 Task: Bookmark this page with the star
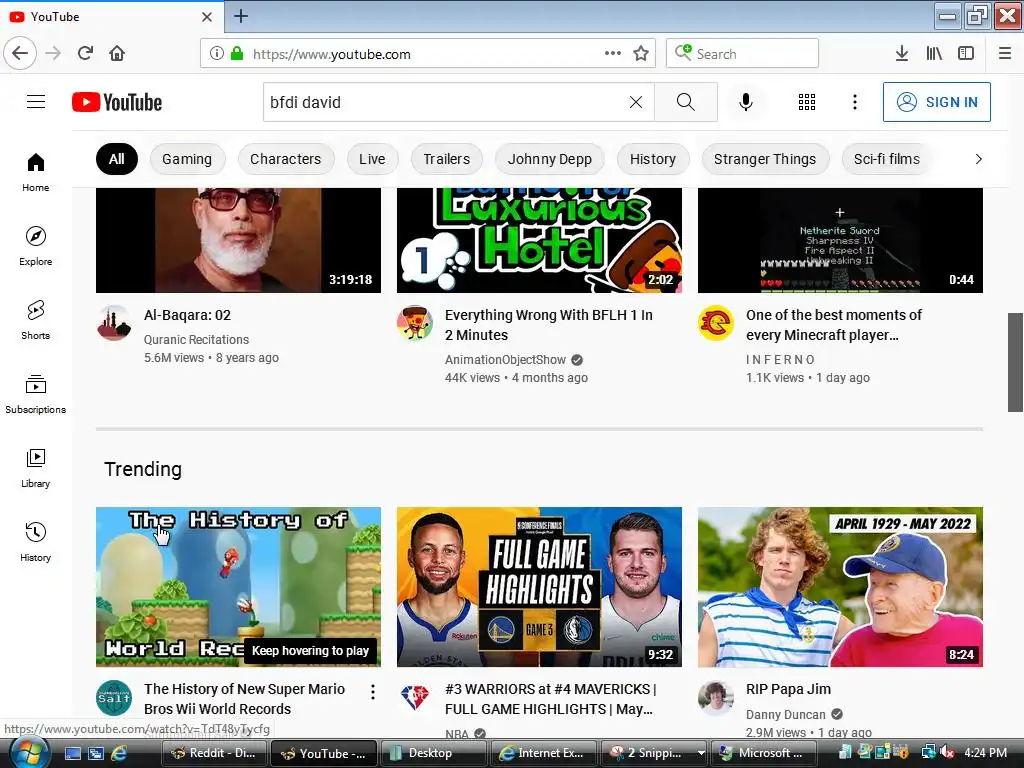coord(641,54)
